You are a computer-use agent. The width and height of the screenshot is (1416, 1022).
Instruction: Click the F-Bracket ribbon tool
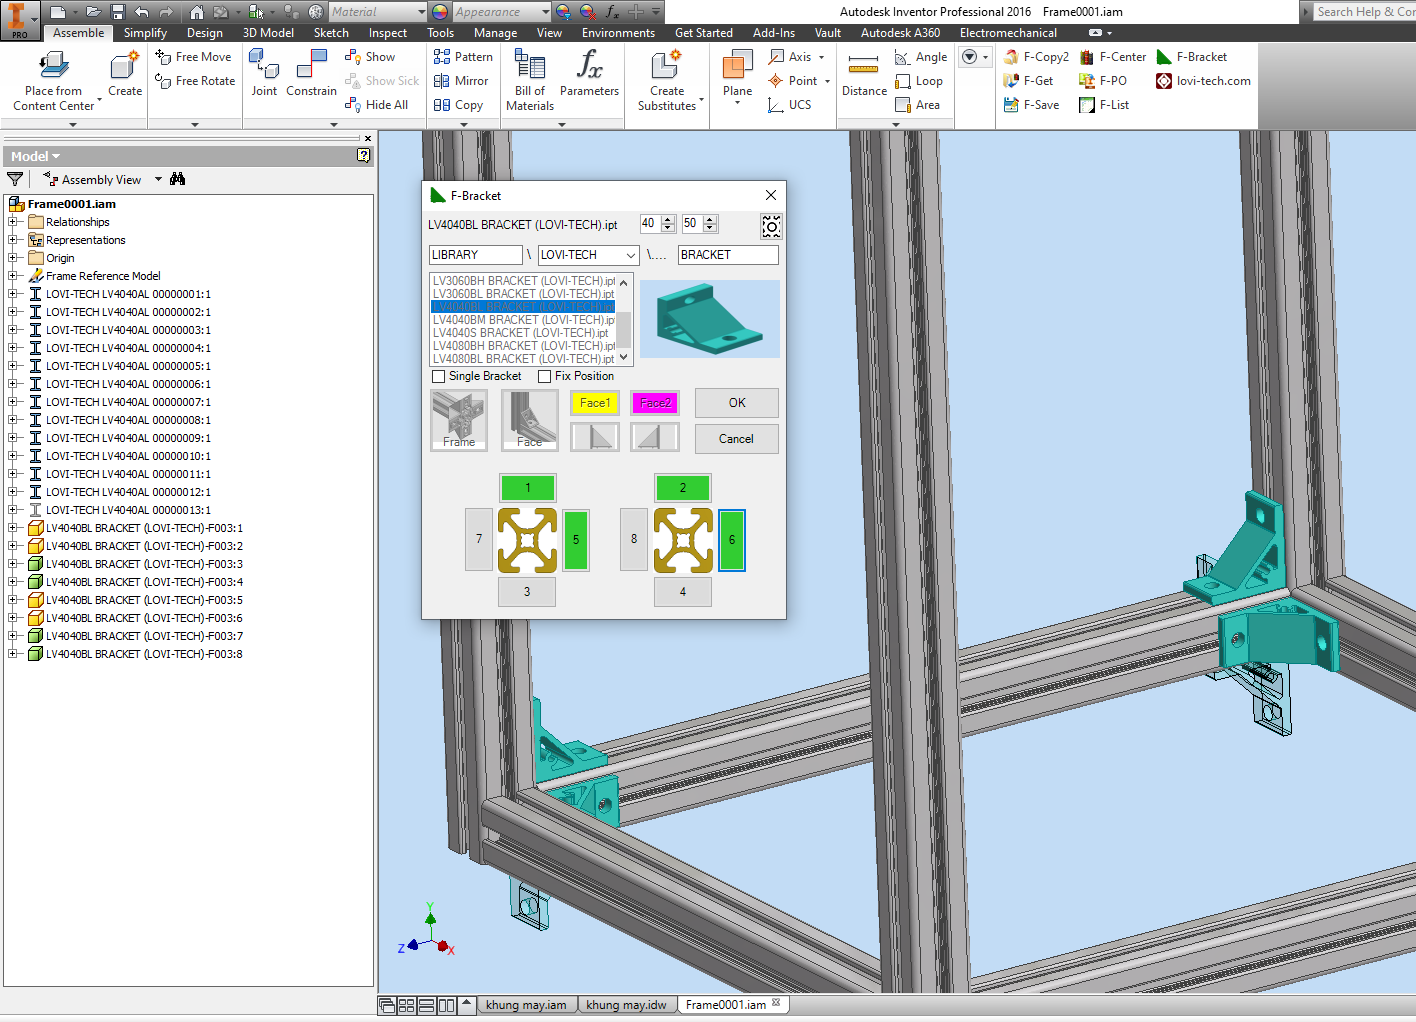click(1191, 57)
